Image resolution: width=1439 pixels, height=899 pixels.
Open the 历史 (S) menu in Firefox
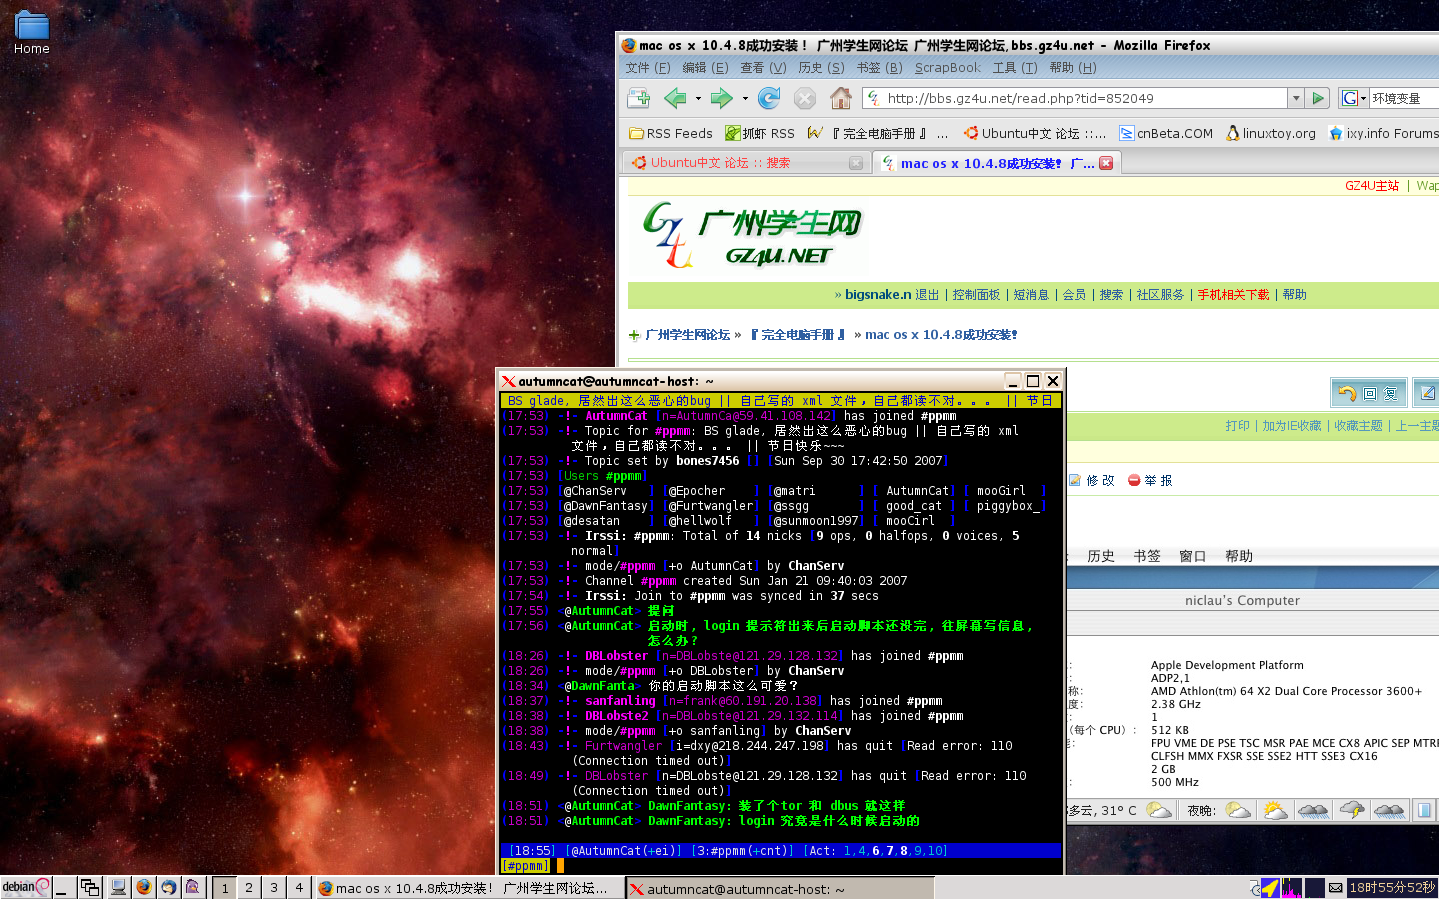(821, 68)
